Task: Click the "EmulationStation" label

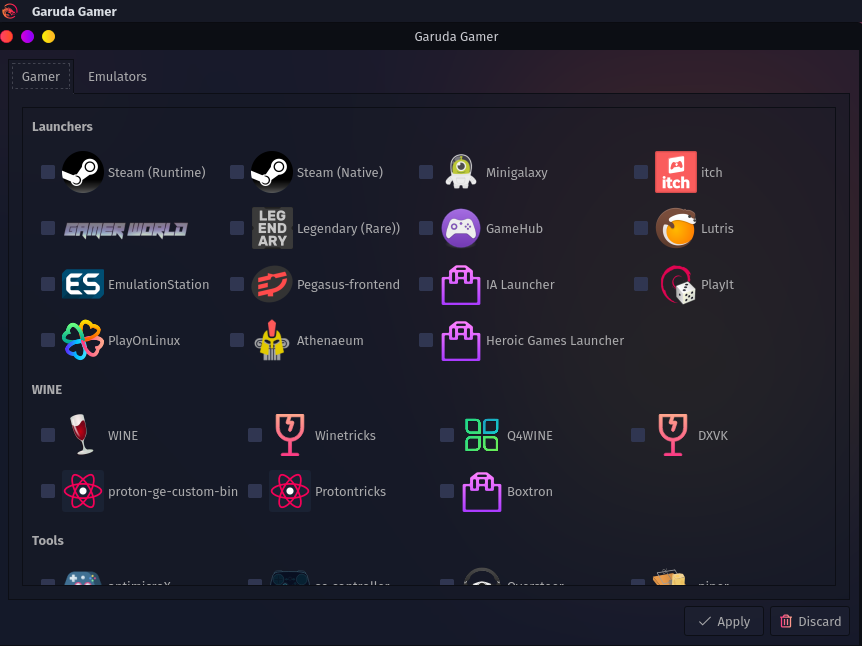Action: (158, 284)
